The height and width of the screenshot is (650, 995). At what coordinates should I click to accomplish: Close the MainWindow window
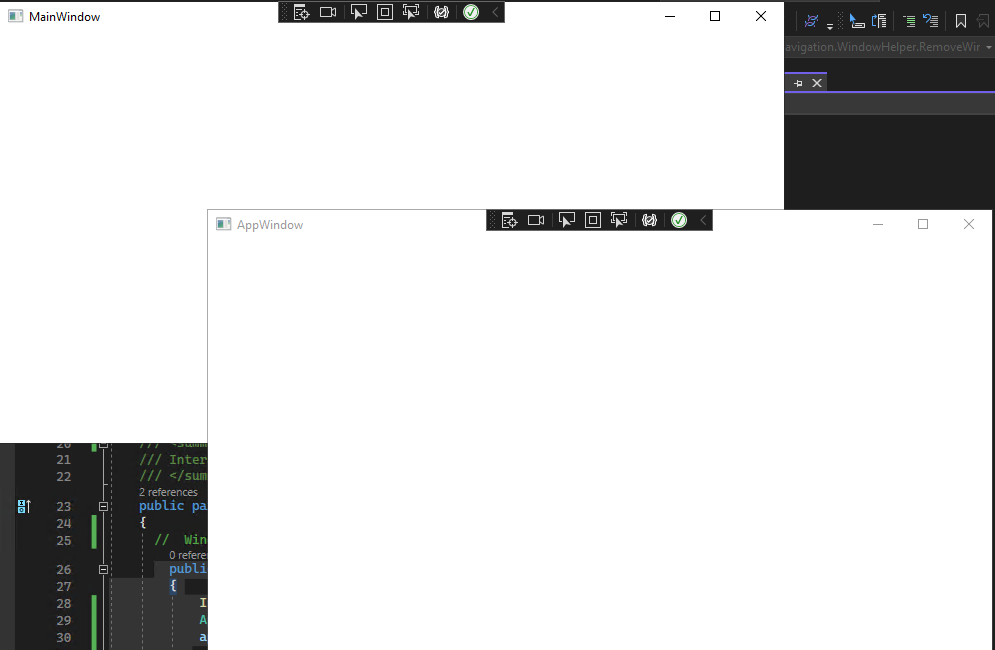pos(761,17)
